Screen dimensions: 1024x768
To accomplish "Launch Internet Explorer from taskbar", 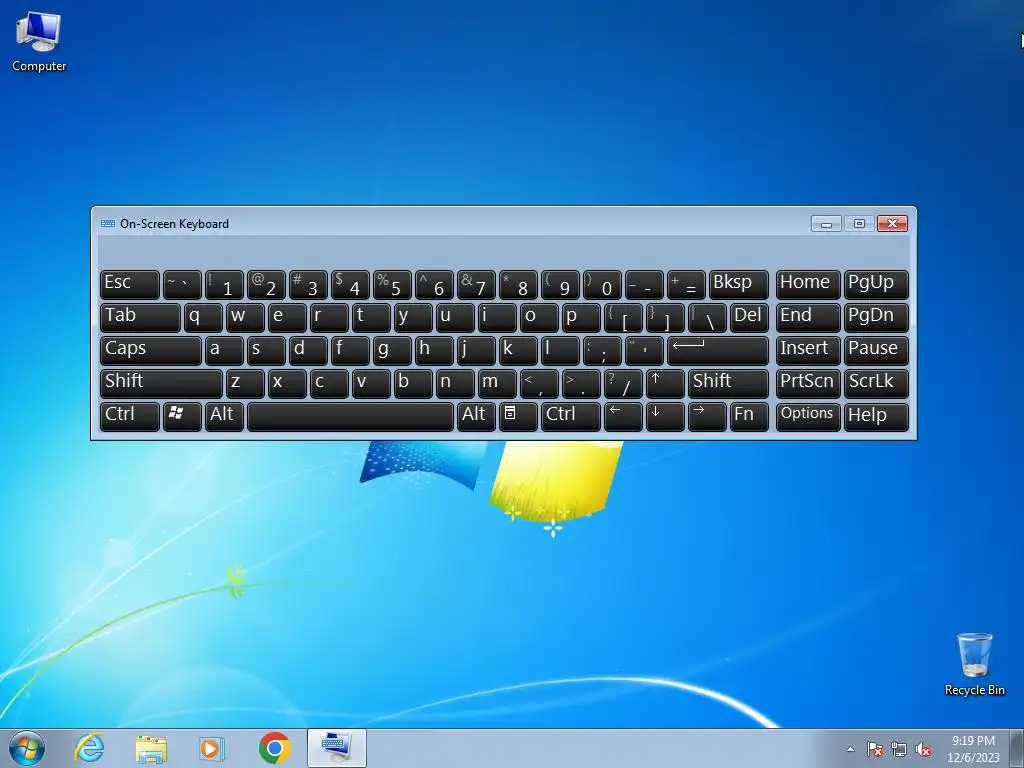I will tap(89, 748).
